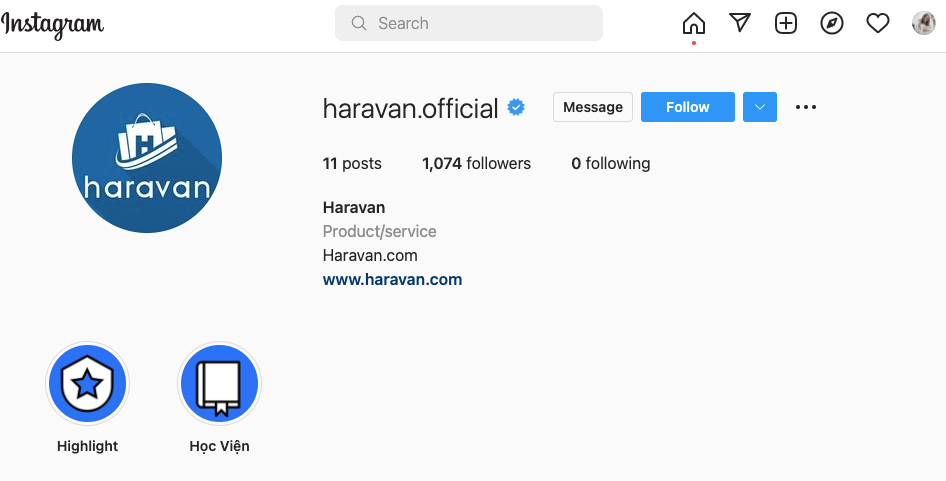Click the verified badge next to haravan.official
This screenshot has width=946, height=481.
click(x=516, y=107)
